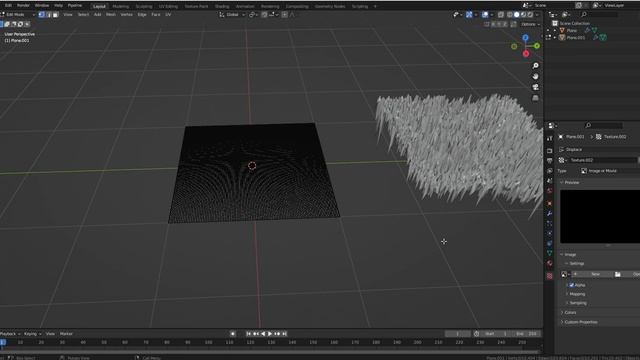Open the Texture properties checker tab
Screen dimensions: 640x360
click(549, 276)
